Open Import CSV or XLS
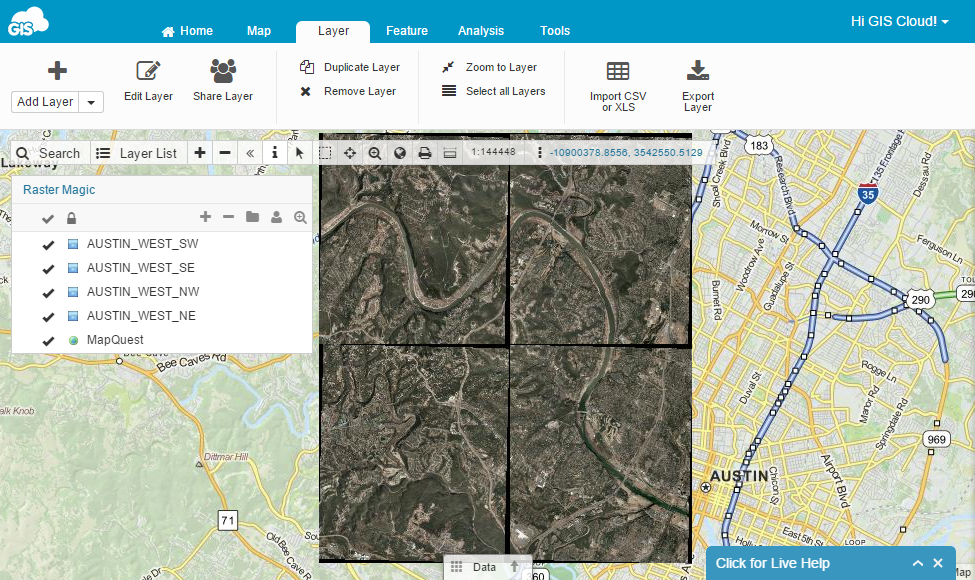 tap(618, 86)
